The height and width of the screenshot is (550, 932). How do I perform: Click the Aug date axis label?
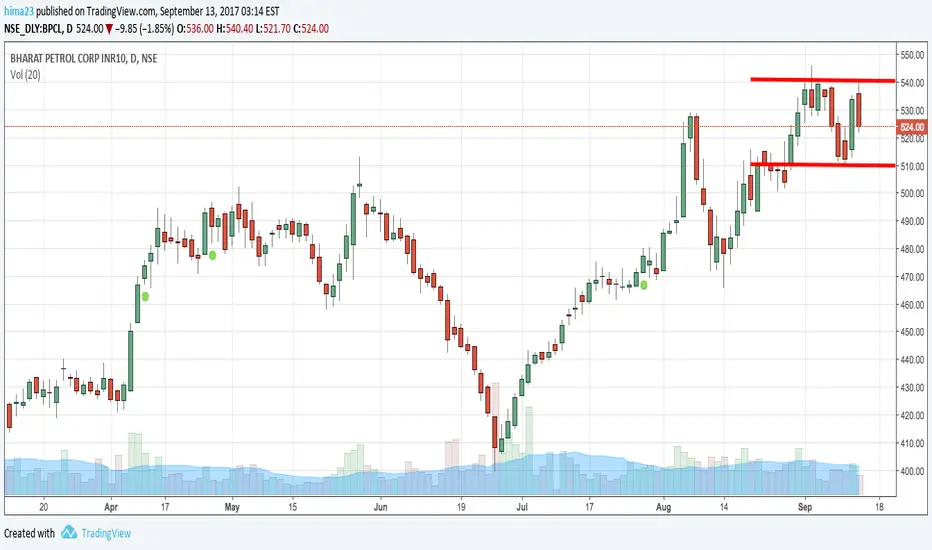pos(663,507)
